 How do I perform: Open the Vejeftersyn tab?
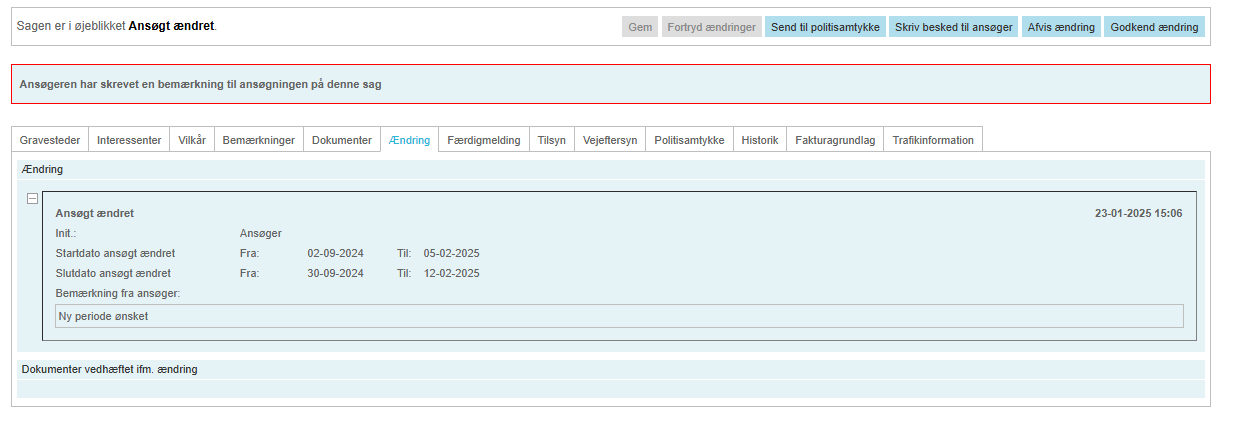tap(610, 140)
